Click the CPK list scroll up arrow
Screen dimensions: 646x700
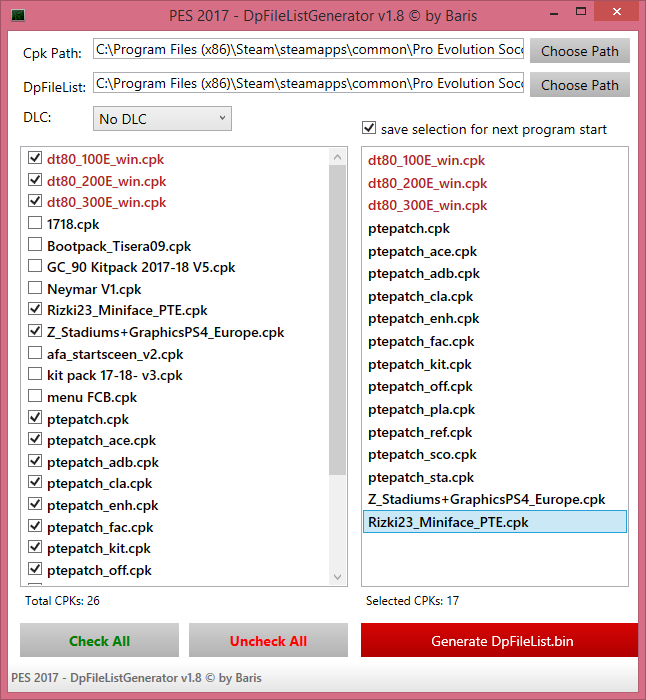pos(338,157)
